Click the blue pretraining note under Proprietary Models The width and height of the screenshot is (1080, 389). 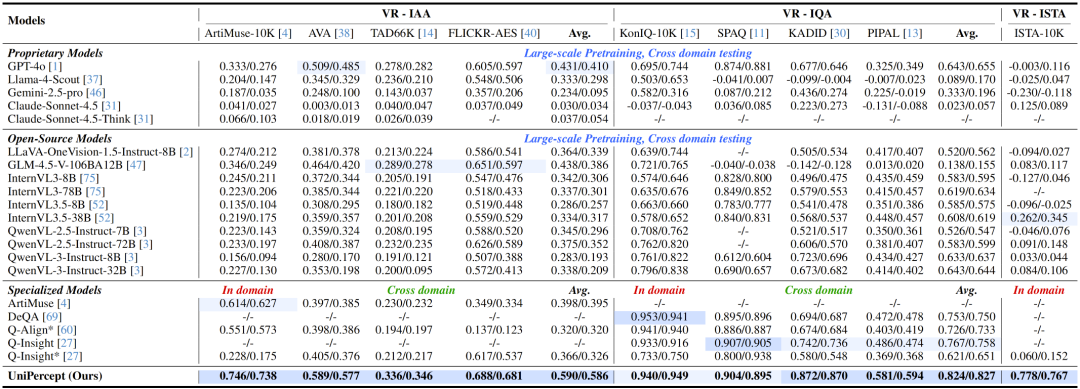tap(638, 53)
